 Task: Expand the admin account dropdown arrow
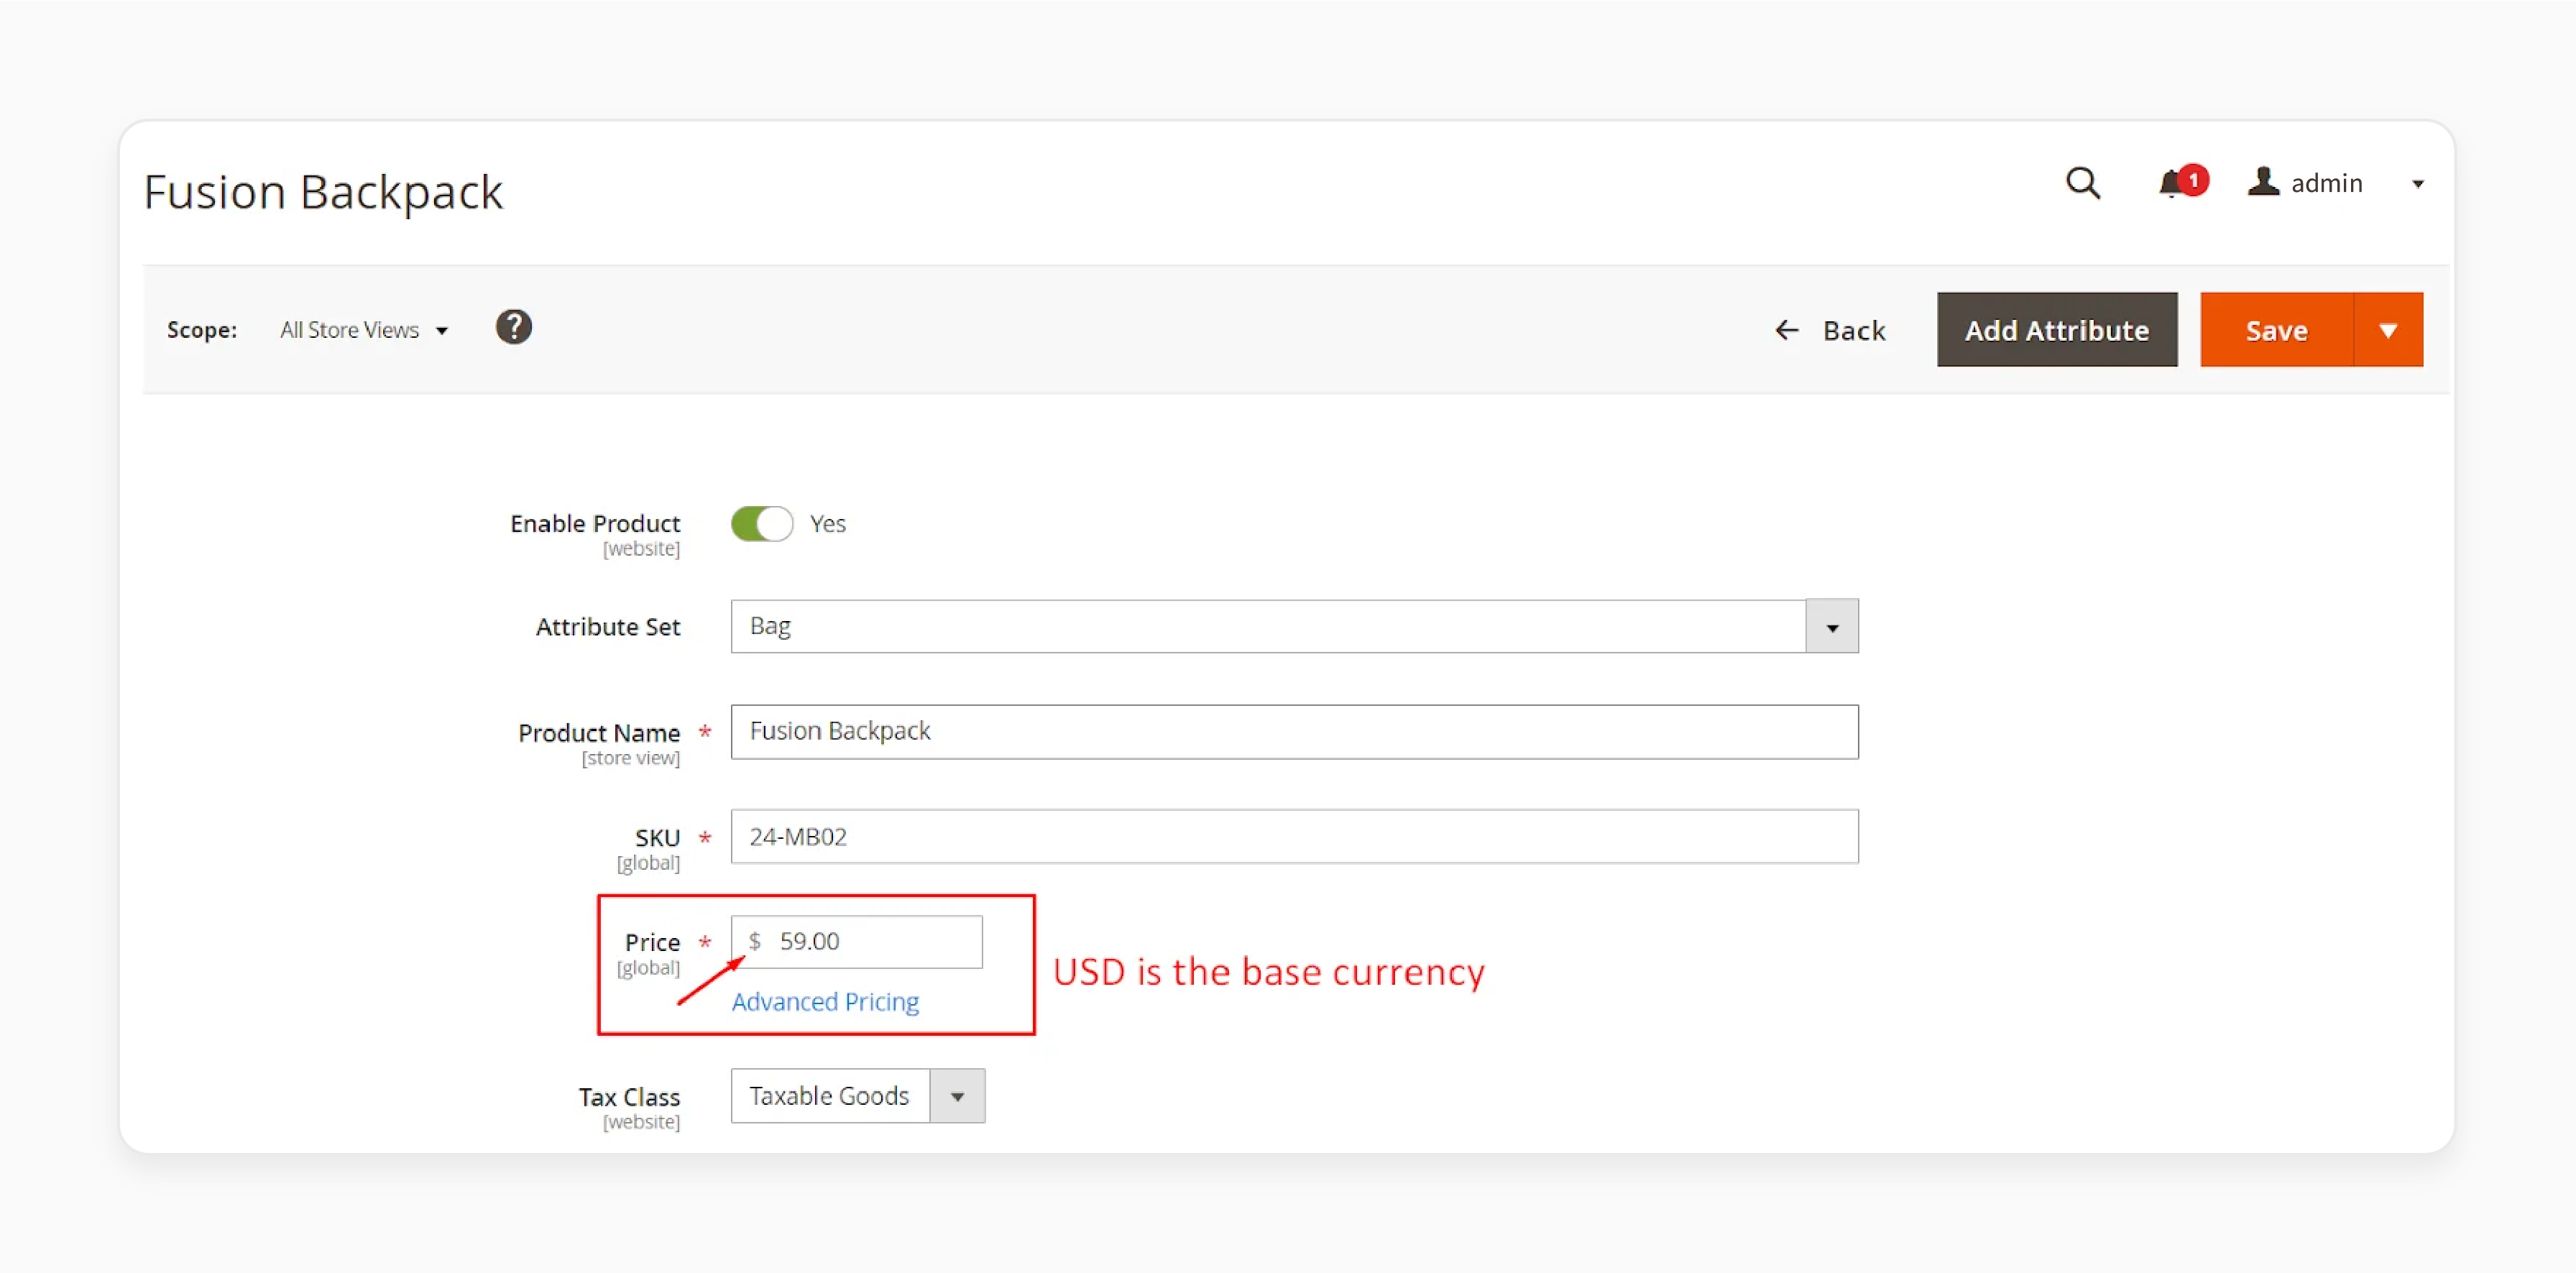coord(2418,184)
